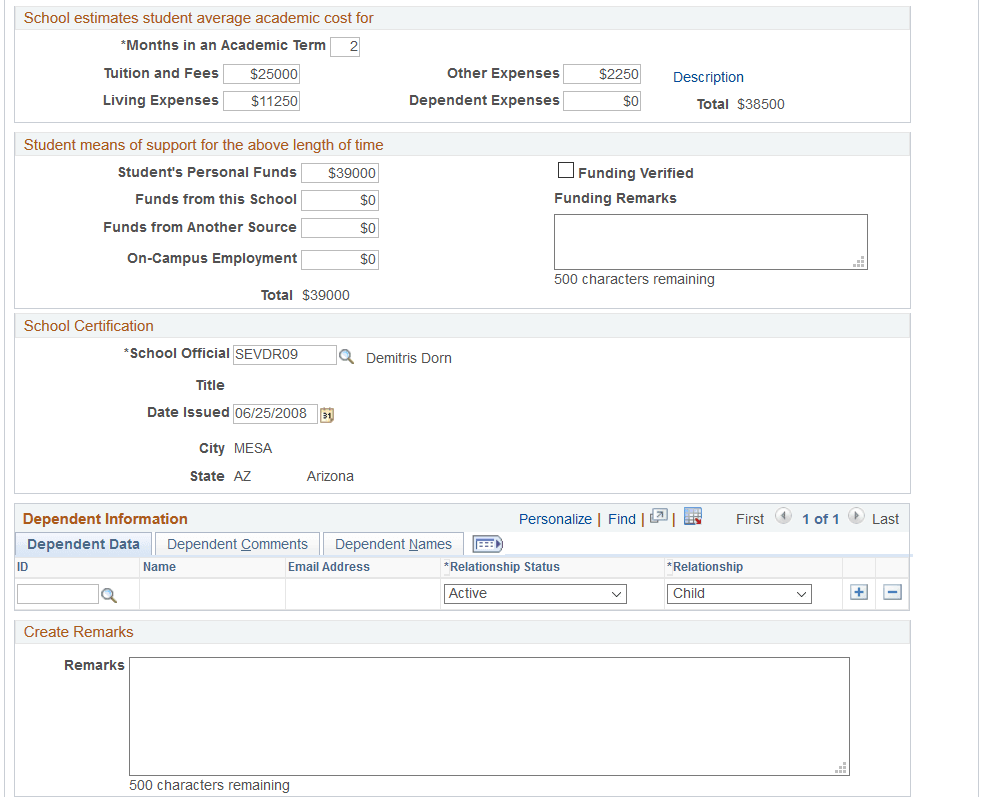Show all grid columns with the tabs icon
981x797 pixels.
click(x=487, y=543)
